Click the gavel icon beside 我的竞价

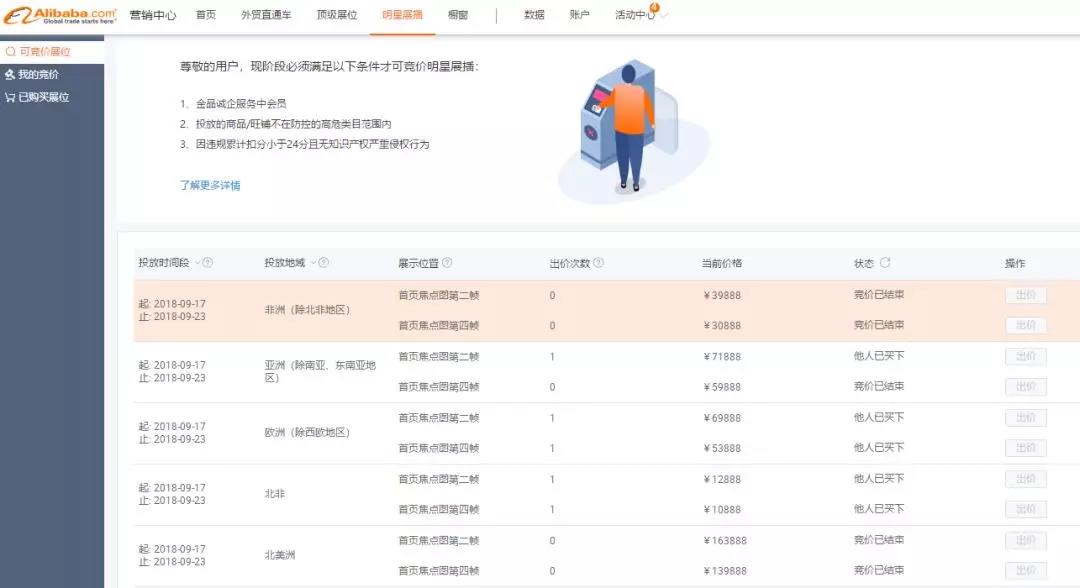(x=10, y=75)
